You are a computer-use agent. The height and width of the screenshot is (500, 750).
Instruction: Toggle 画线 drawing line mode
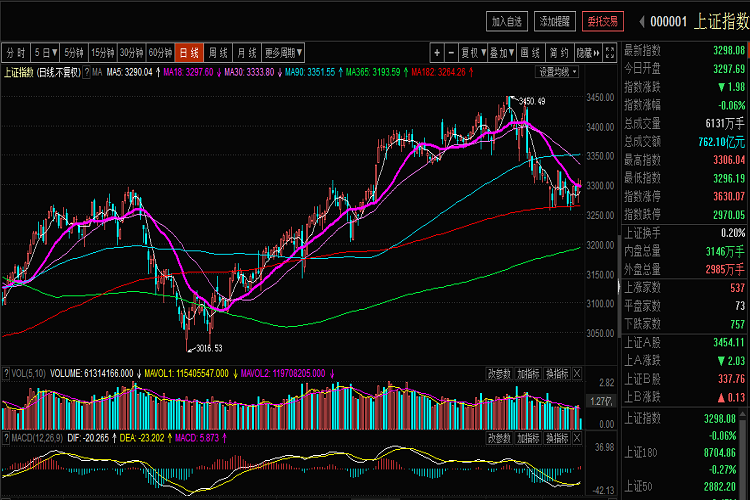[532, 52]
